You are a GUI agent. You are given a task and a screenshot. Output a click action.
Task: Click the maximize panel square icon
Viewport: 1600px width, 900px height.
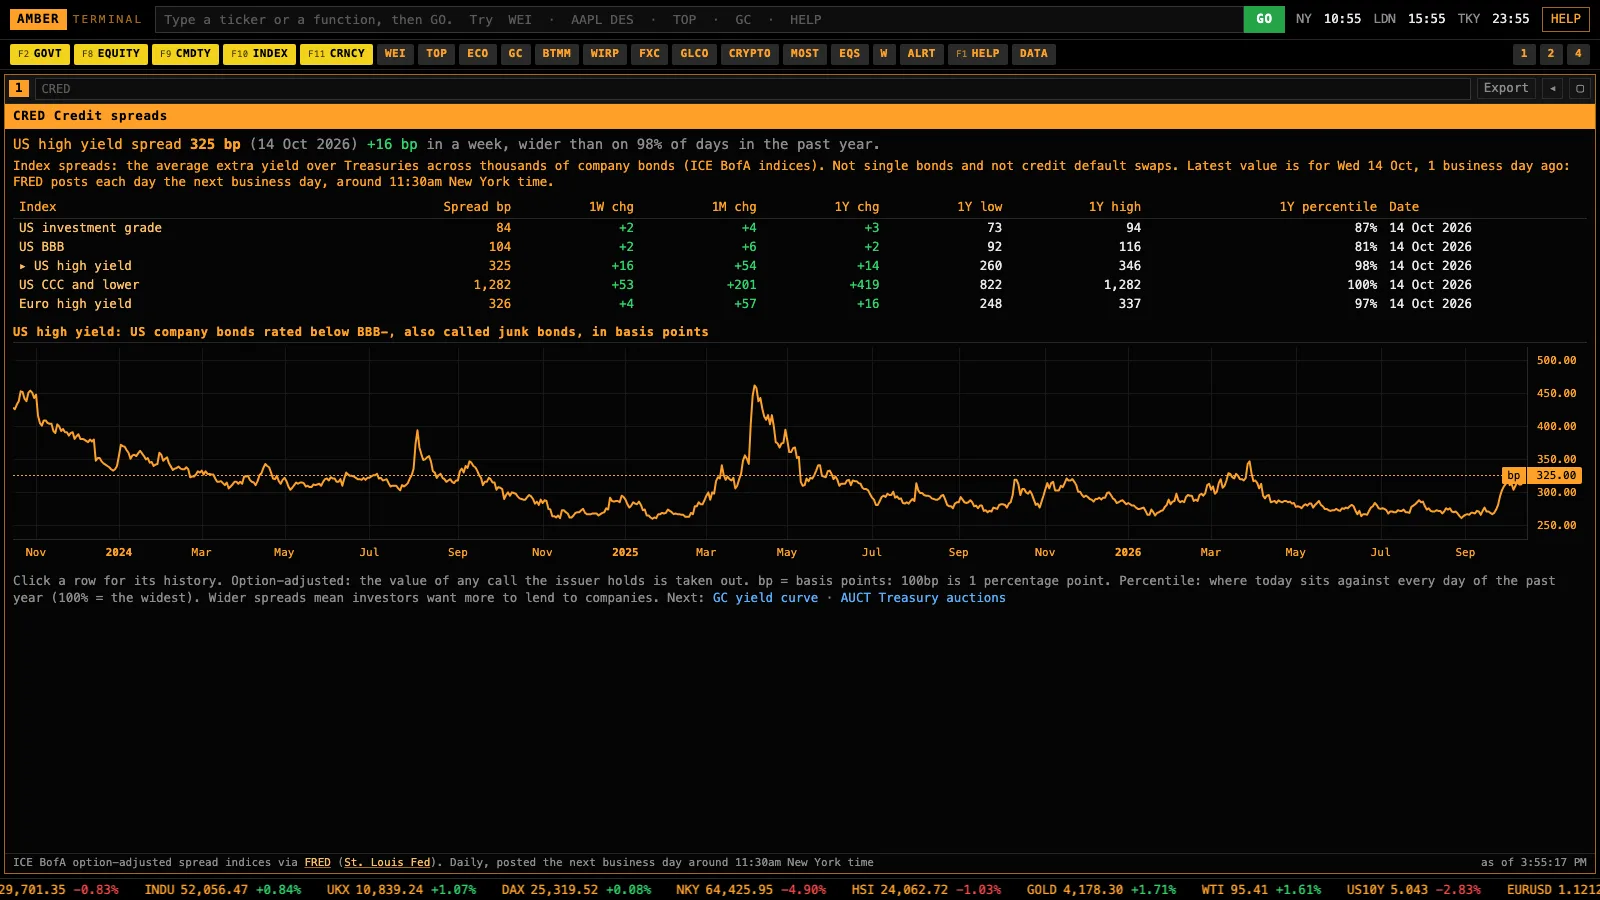click(x=1580, y=88)
